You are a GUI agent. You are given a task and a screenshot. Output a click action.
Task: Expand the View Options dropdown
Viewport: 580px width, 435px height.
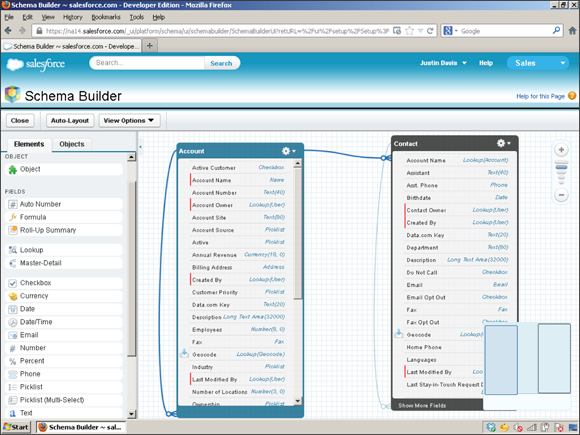click(129, 121)
